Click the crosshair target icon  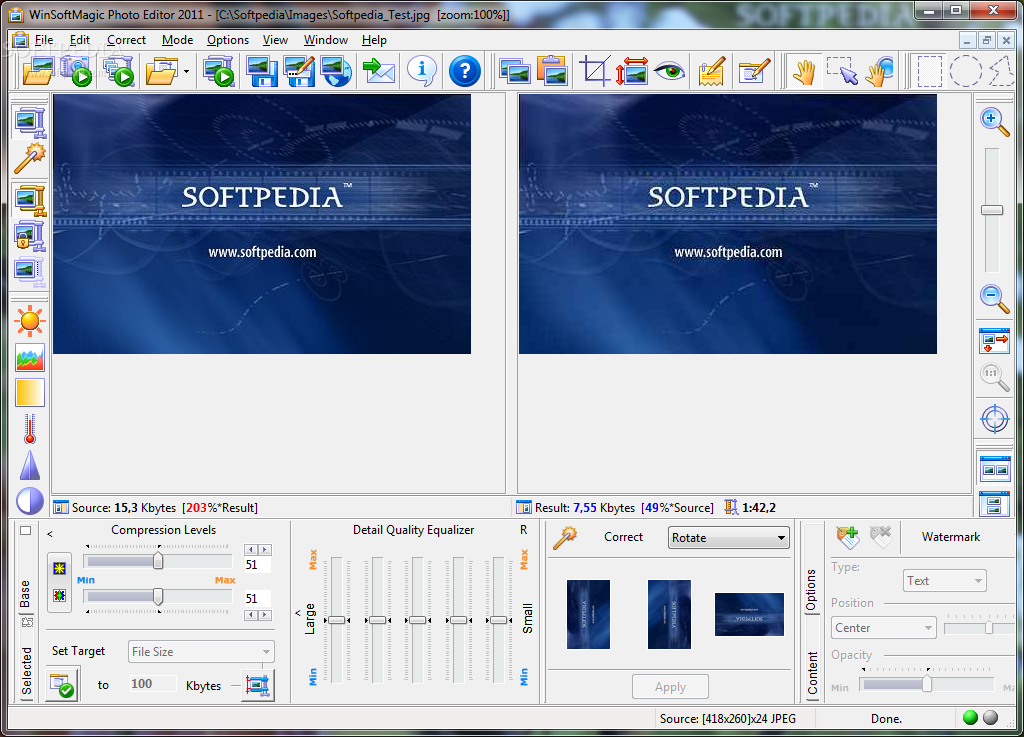click(995, 418)
